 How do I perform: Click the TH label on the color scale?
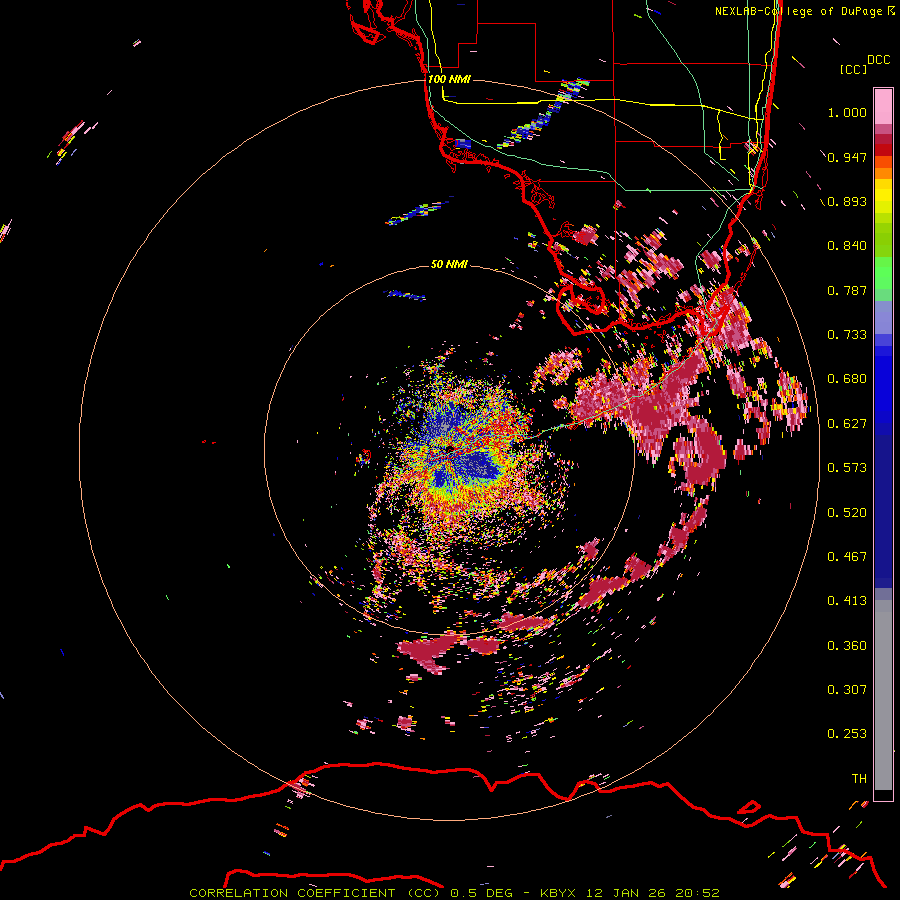tap(859, 779)
